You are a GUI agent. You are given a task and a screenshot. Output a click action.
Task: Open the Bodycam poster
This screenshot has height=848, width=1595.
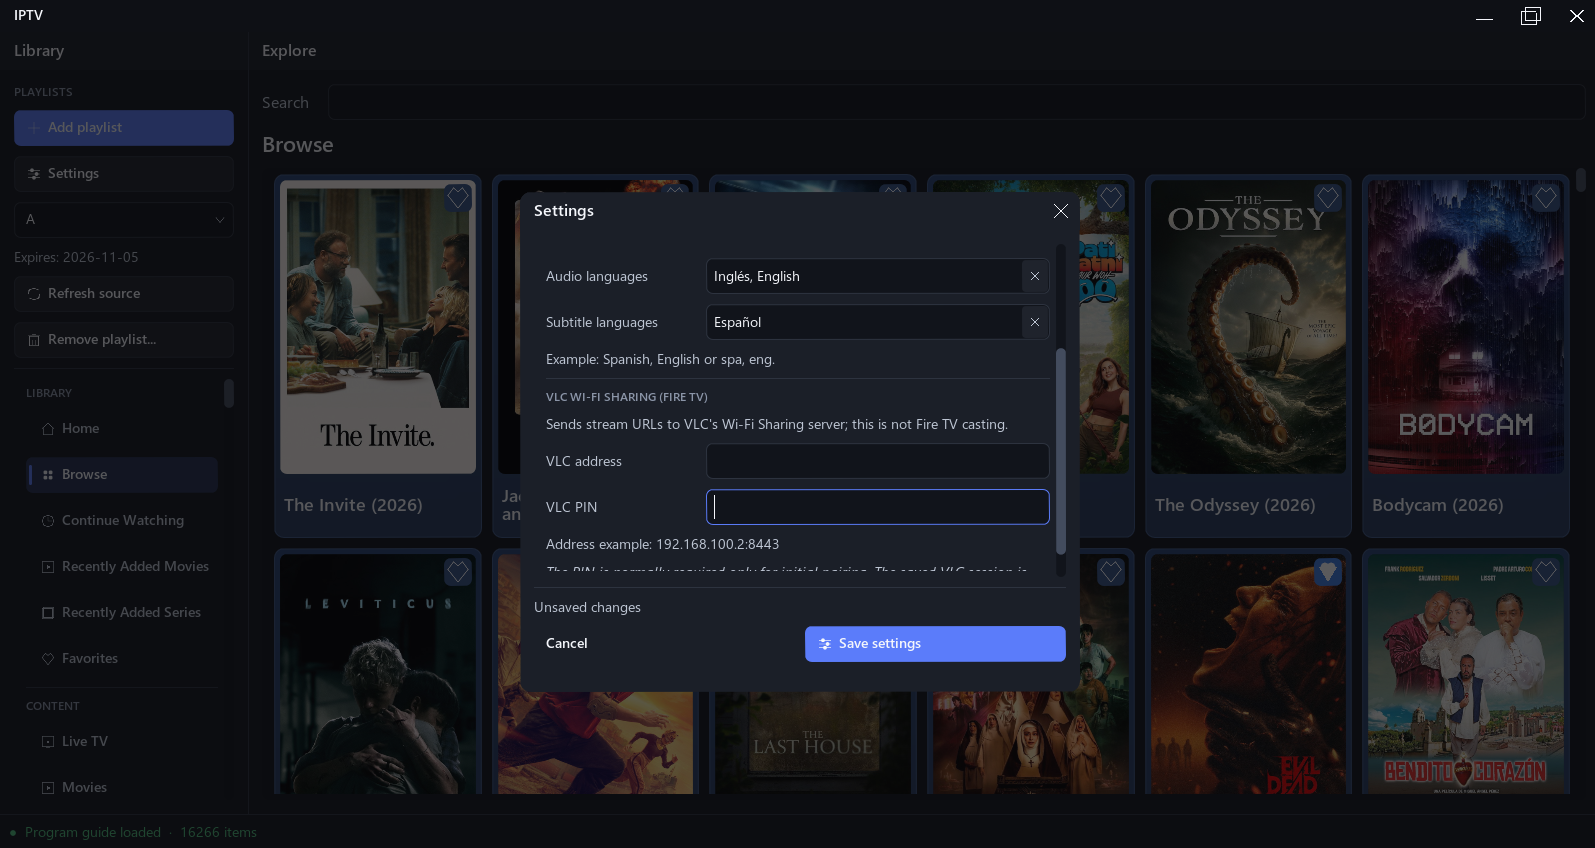(x=1466, y=327)
